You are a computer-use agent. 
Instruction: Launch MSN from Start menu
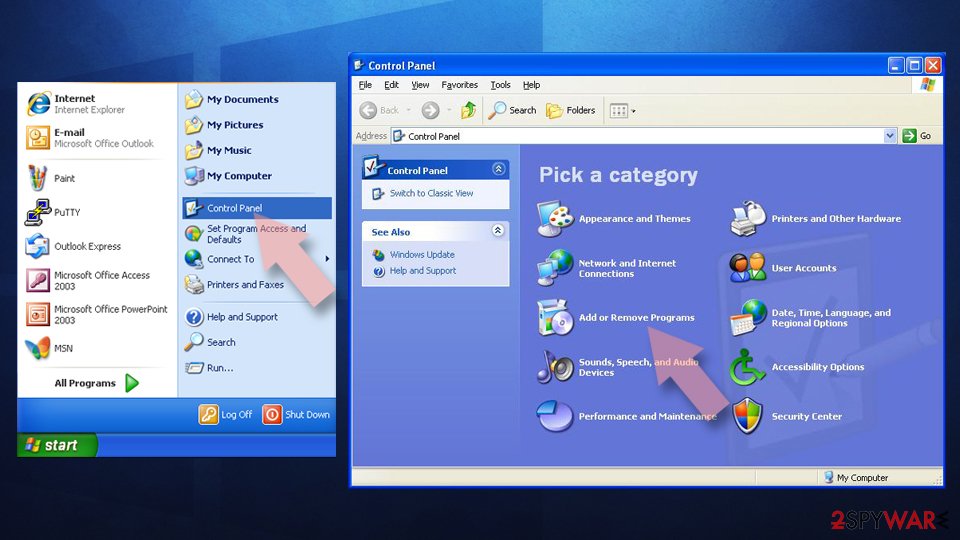[x=50, y=348]
